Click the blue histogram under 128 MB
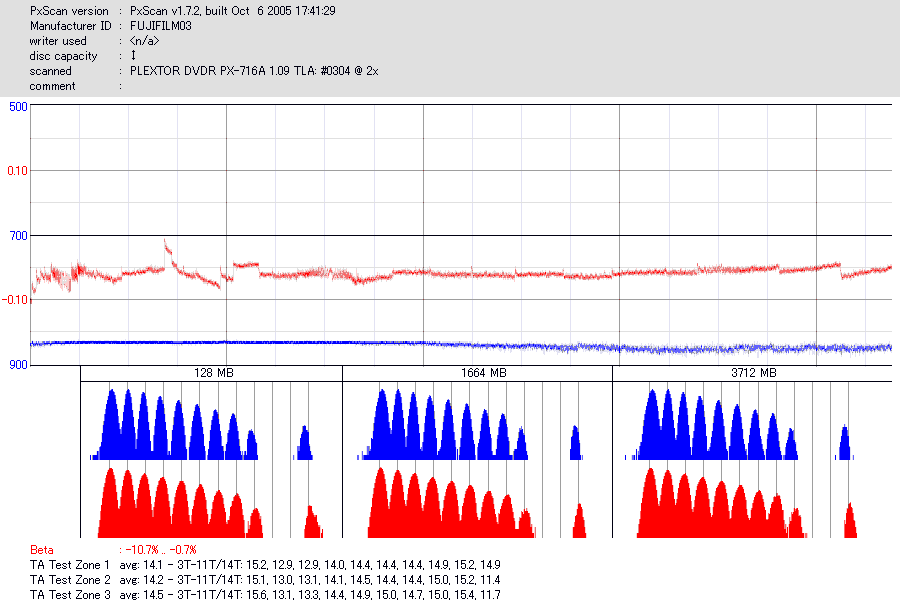This screenshot has width=900, height=607. point(201,424)
